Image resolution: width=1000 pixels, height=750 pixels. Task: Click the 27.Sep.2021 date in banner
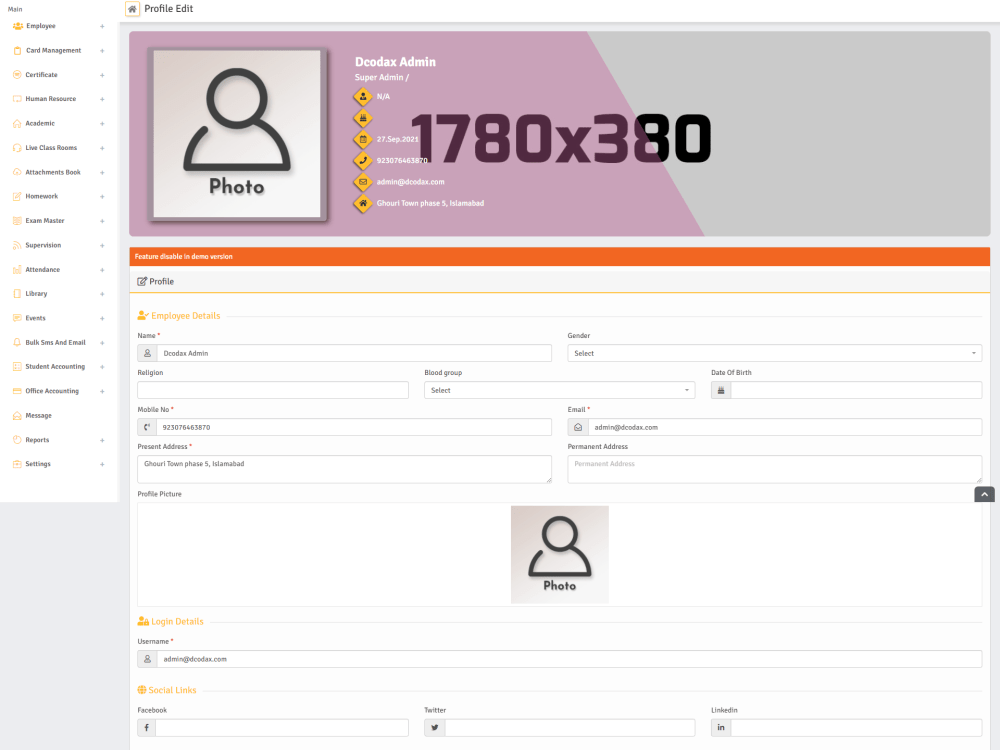coord(397,139)
